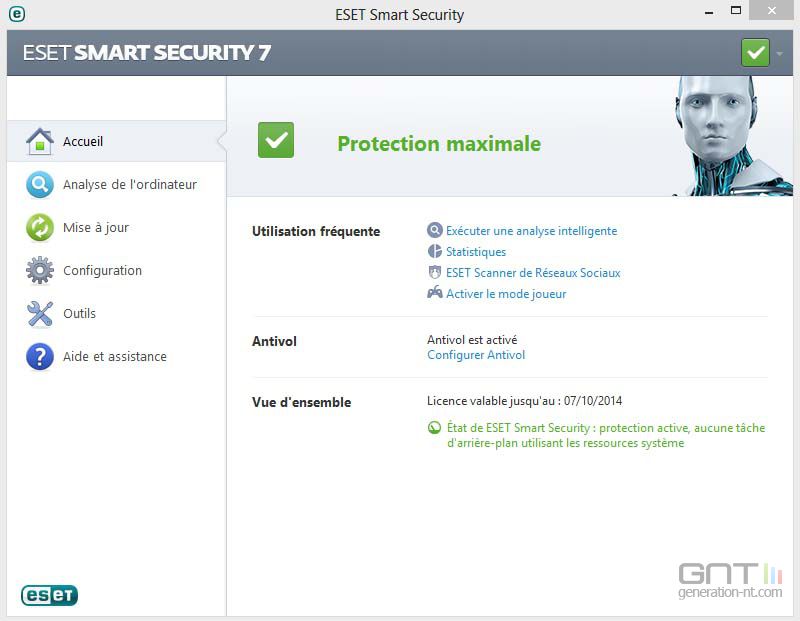This screenshot has width=800, height=621.
Task: Click the green protection status checkmark in header
Action: tap(755, 53)
